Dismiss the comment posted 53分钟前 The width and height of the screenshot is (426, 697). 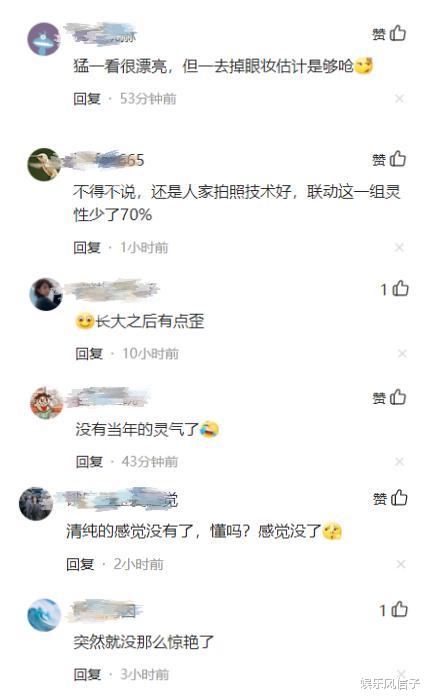click(399, 99)
